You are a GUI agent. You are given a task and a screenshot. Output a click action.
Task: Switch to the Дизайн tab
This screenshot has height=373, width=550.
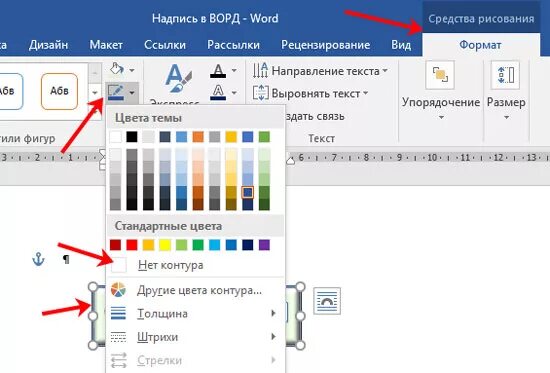point(48,45)
